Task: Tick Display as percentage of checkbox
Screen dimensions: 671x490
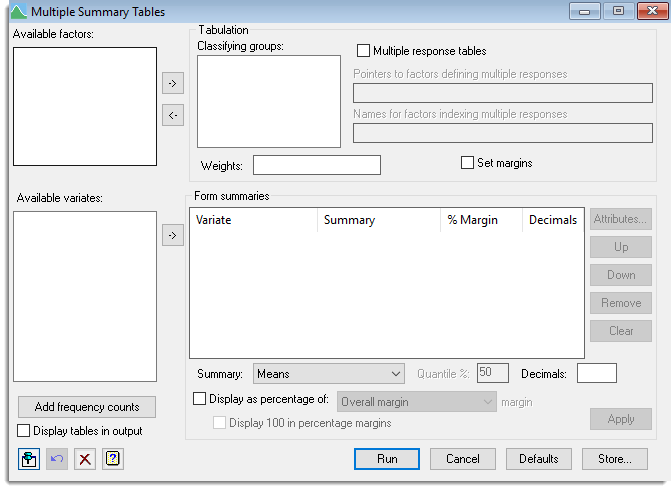Action: [x=199, y=399]
